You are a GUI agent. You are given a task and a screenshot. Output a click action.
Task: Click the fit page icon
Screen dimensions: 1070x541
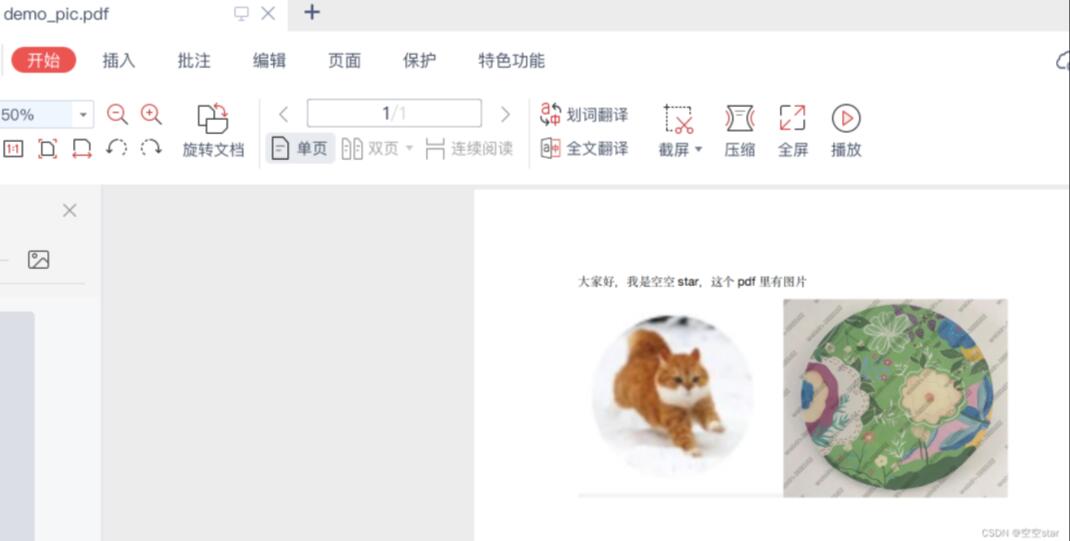click(x=47, y=149)
